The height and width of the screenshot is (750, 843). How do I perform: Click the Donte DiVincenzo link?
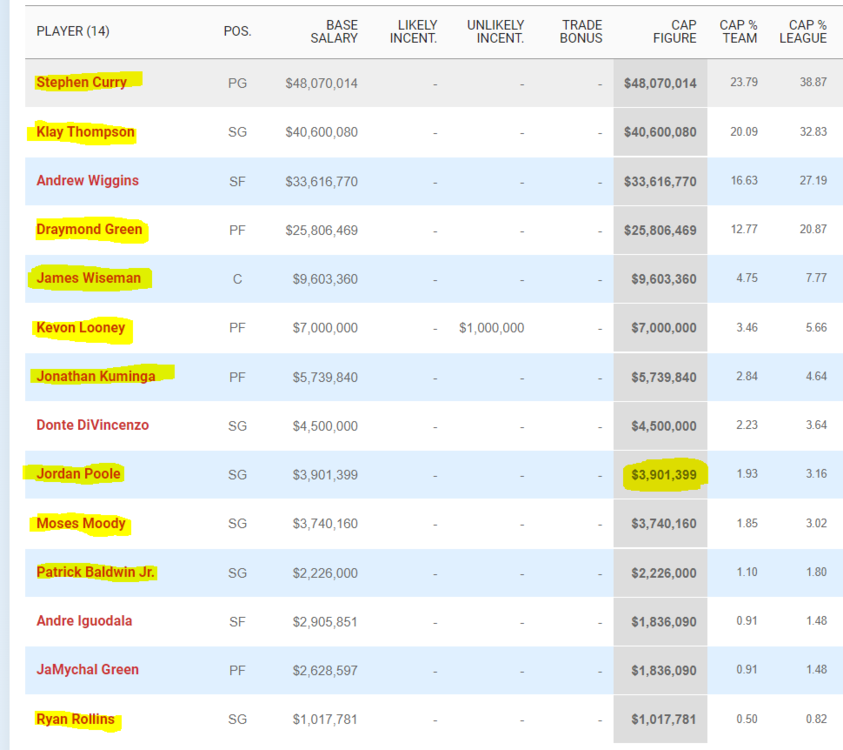92,425
